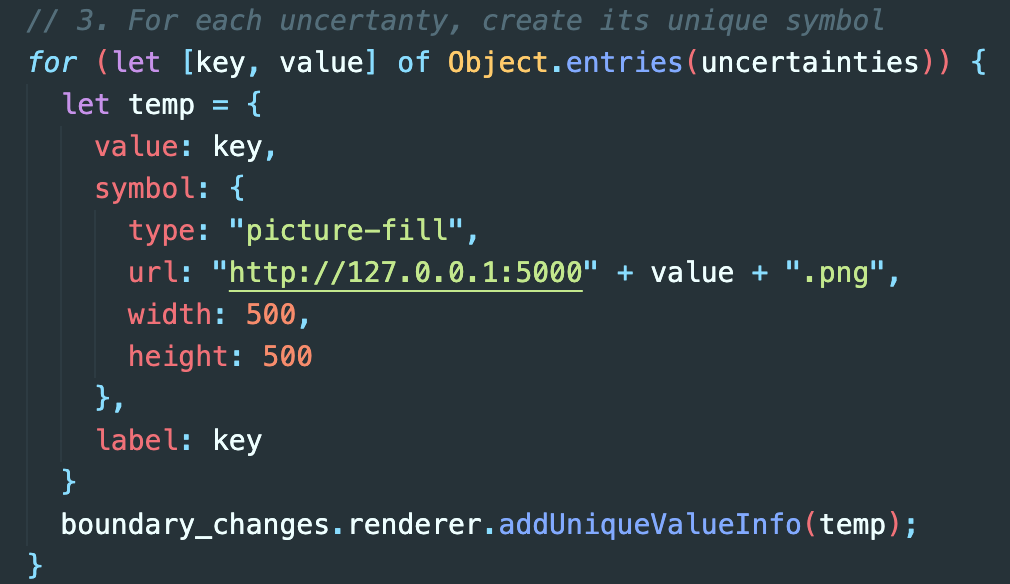Click the "height" property name
The height and width of the screenshot is (584, 1010).
tap(177, 357)
